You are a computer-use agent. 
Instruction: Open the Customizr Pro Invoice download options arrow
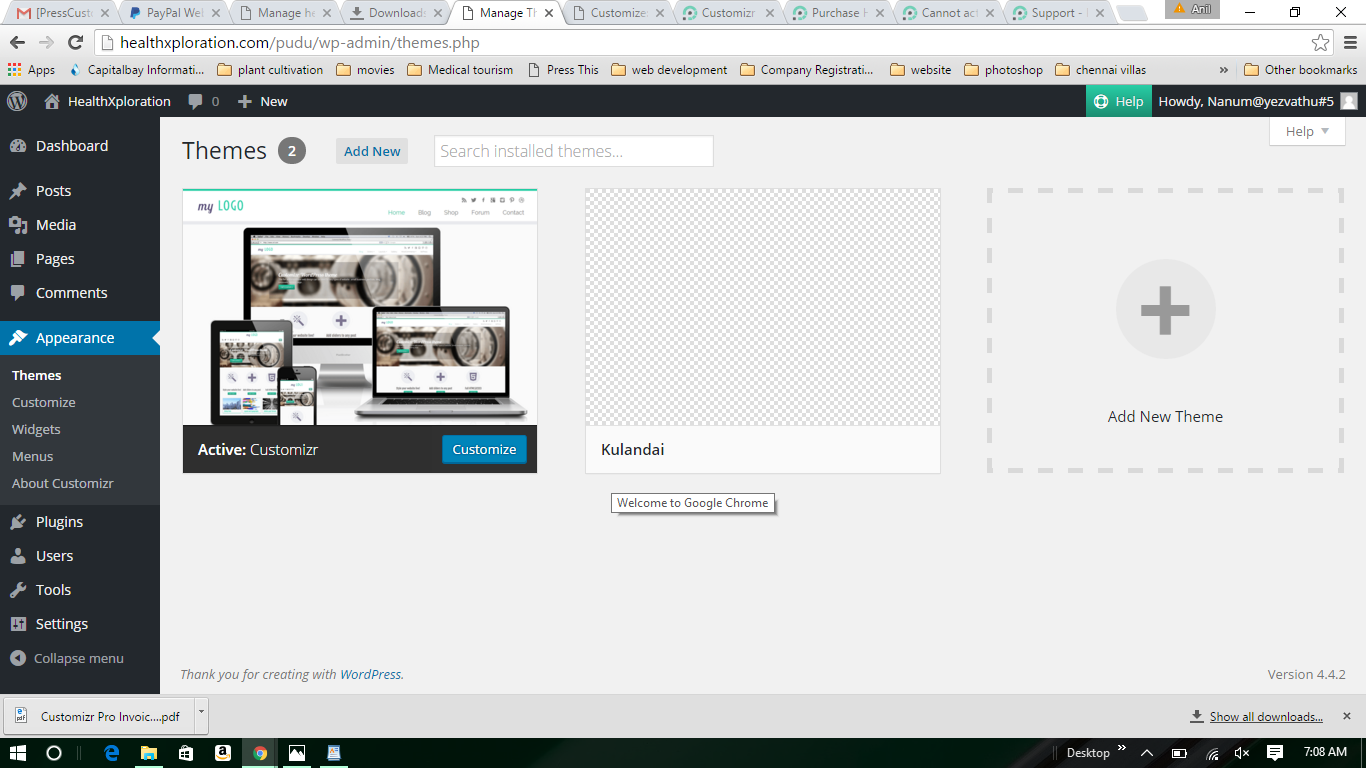[x=201, y=716]
